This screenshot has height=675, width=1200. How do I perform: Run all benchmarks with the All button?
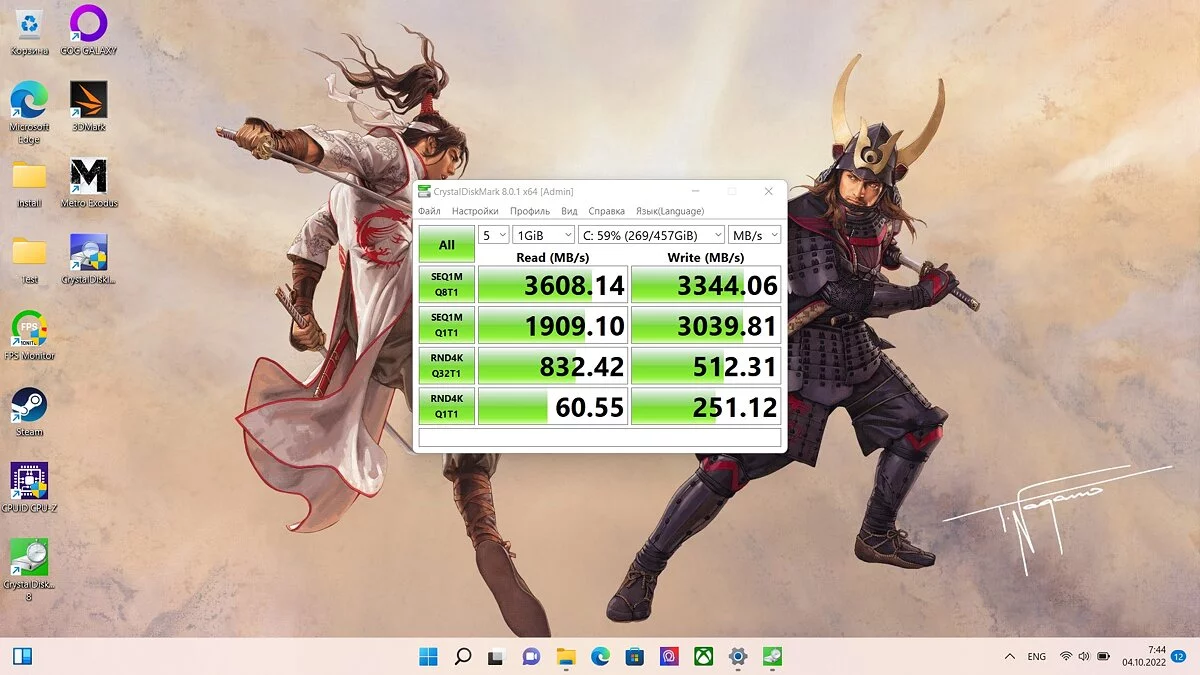[x=446, y=245]
